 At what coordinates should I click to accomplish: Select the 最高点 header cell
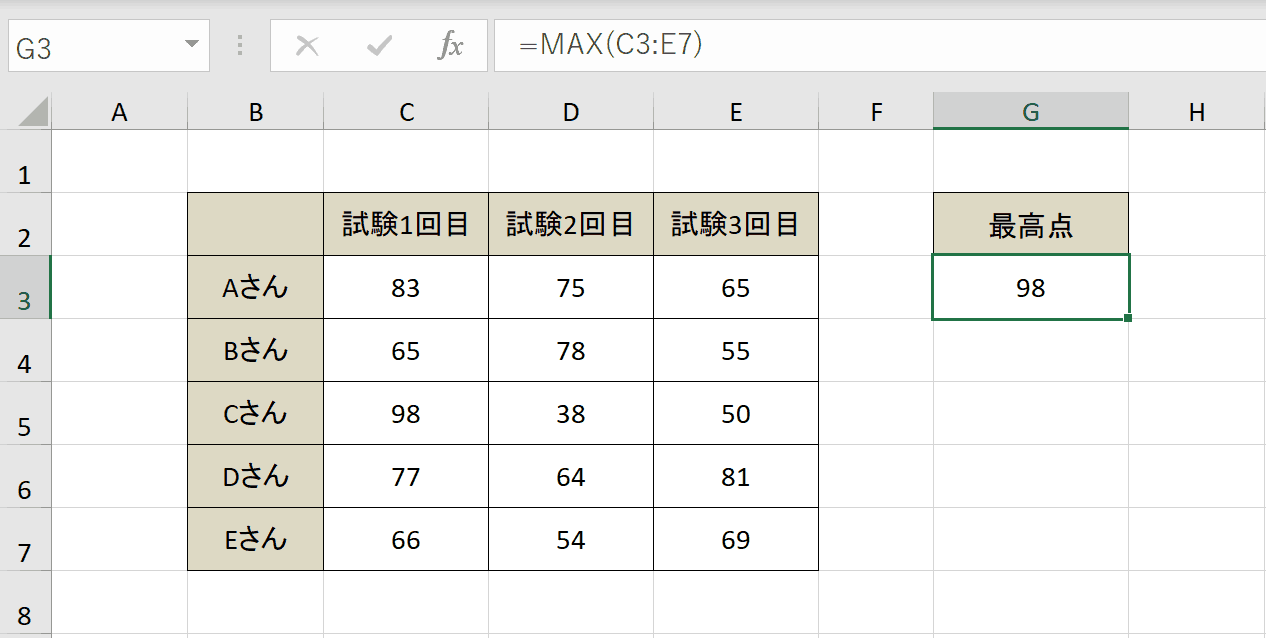click(x=1031, y=224)
